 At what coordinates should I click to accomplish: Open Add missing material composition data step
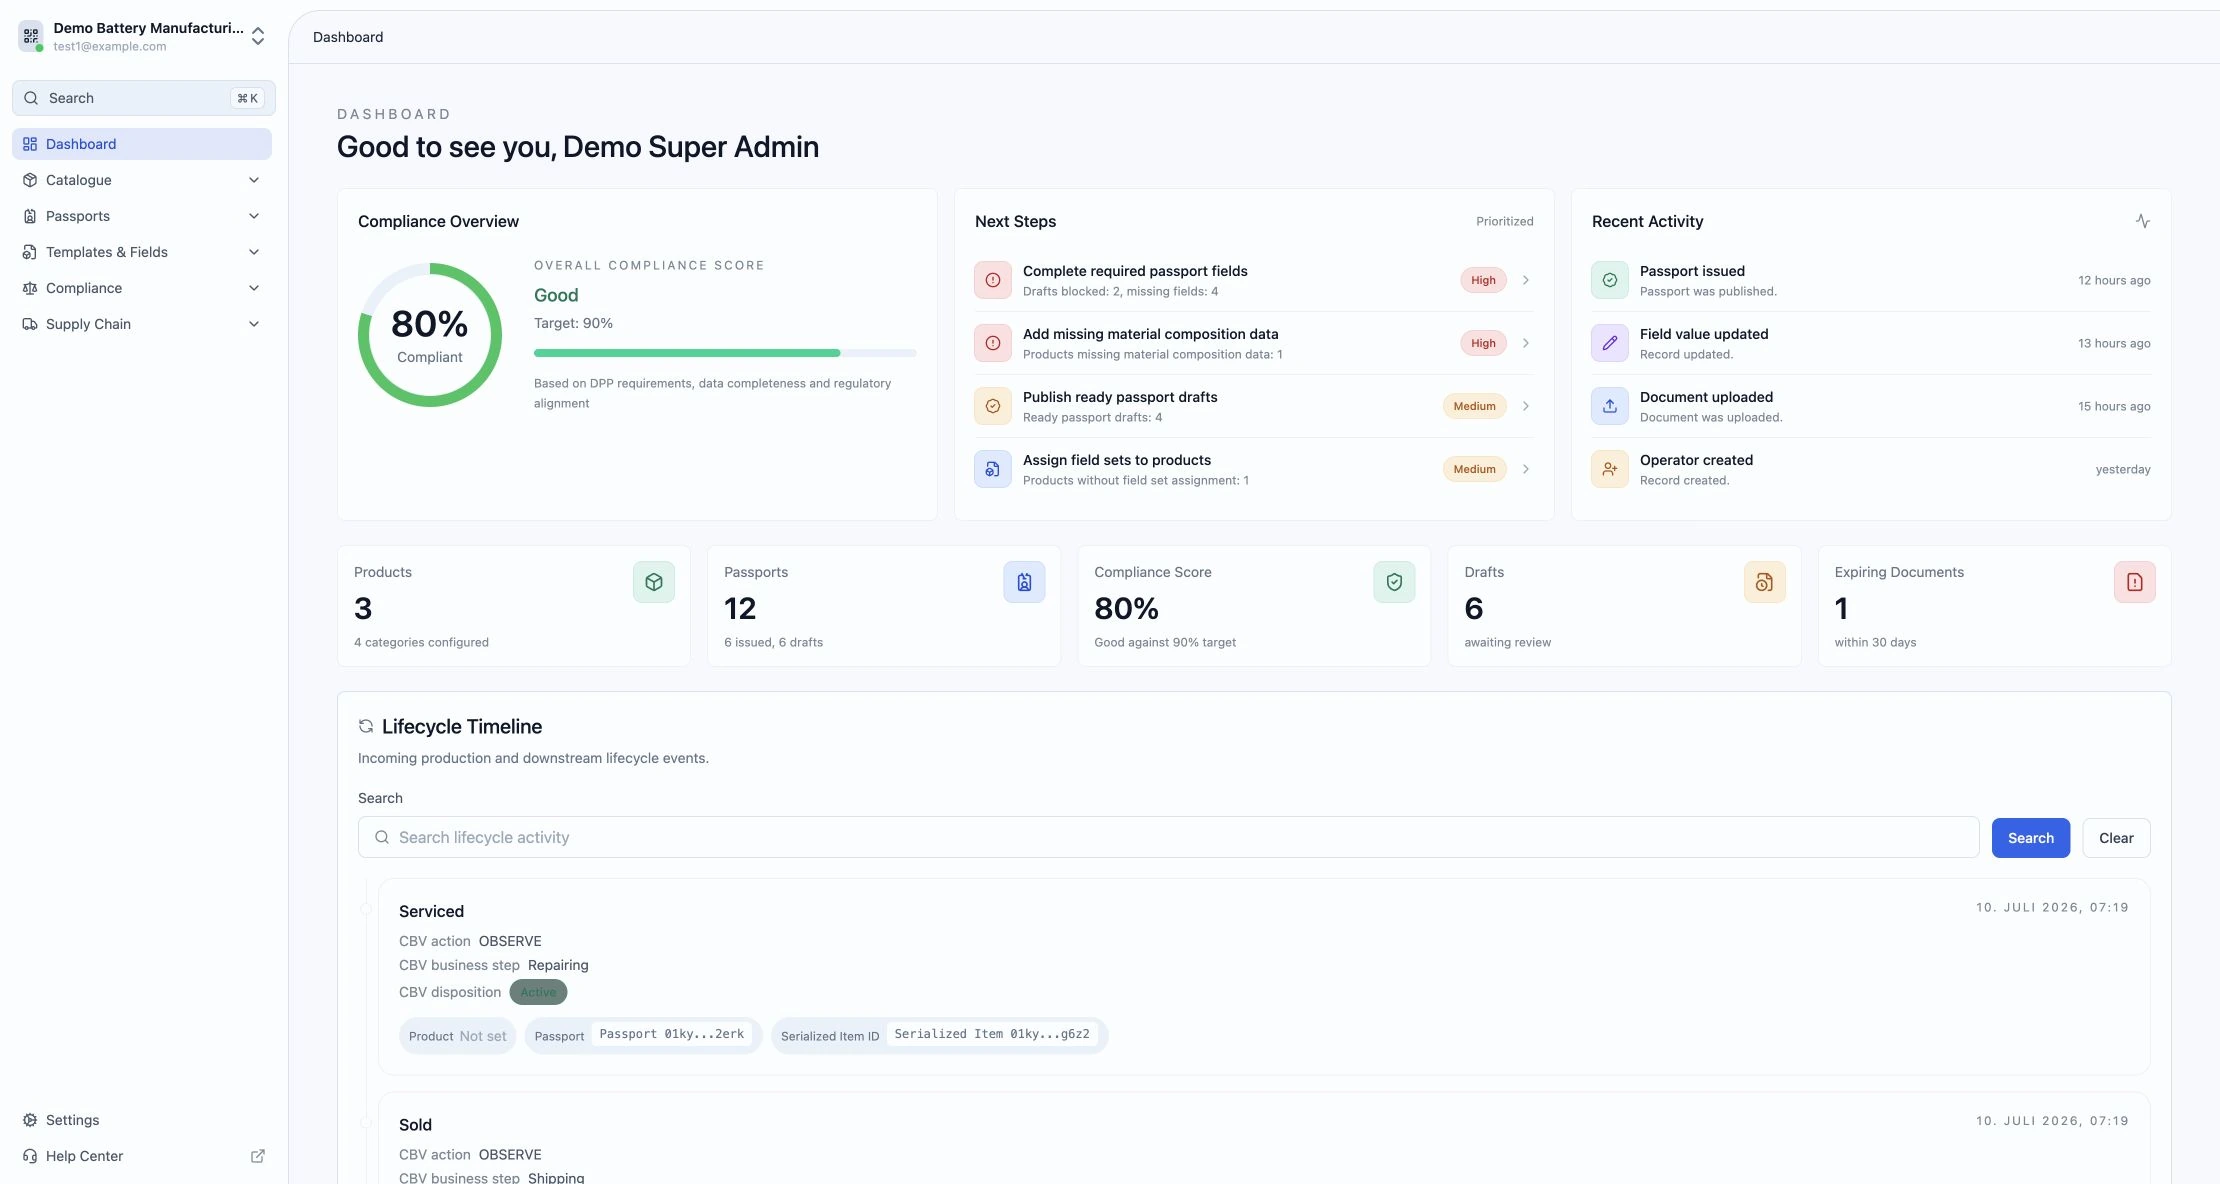1254,343
